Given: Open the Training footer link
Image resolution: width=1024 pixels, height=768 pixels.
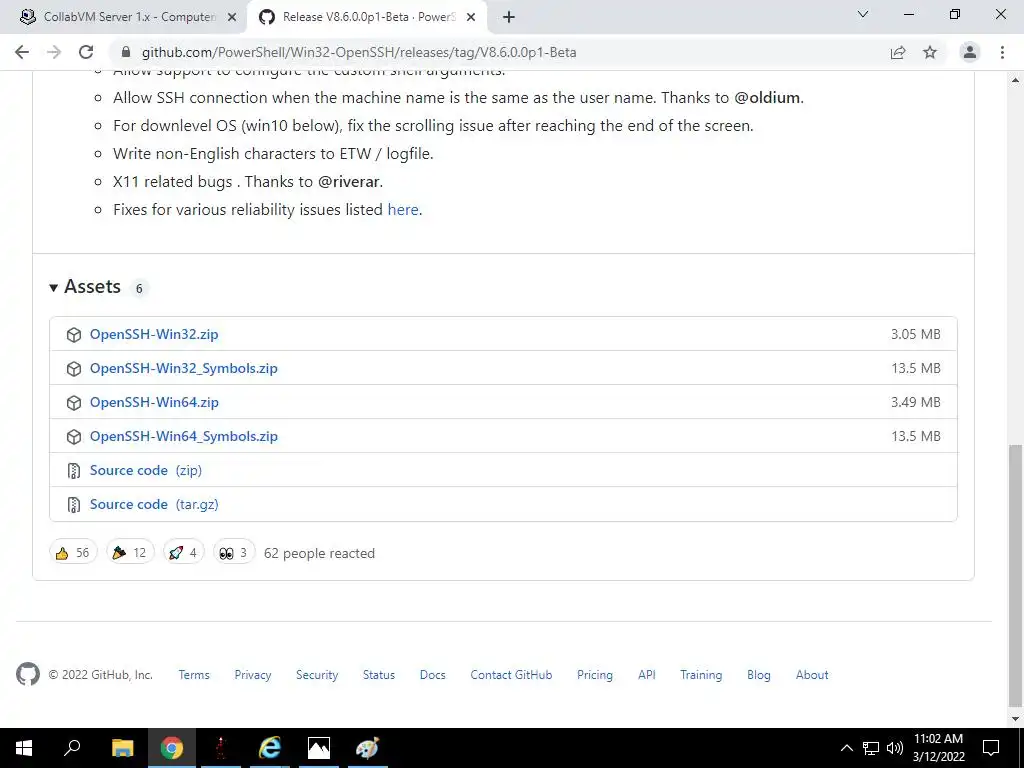Looking at the screenshot, I should tap(701, 675).
